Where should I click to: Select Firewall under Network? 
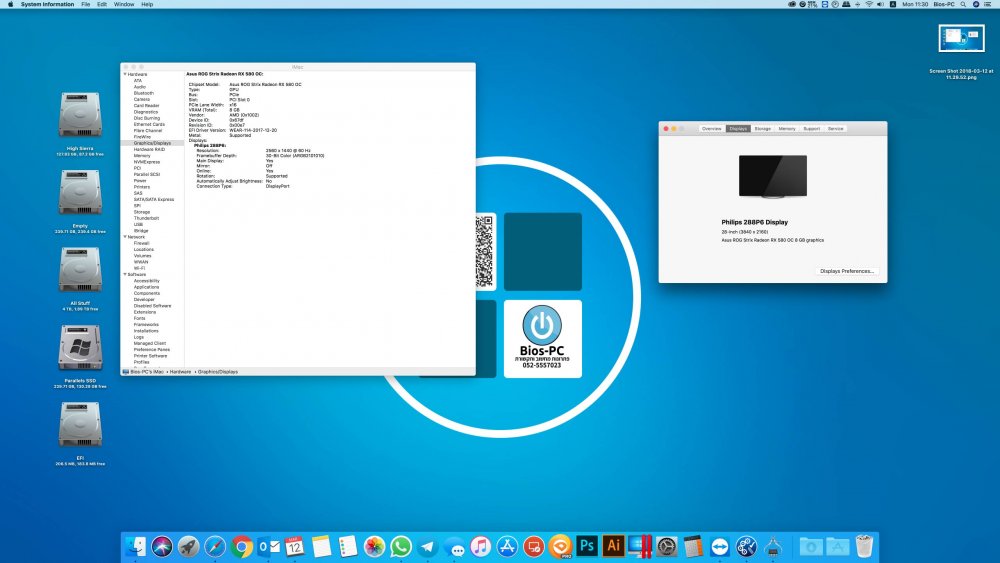(141, 243)
